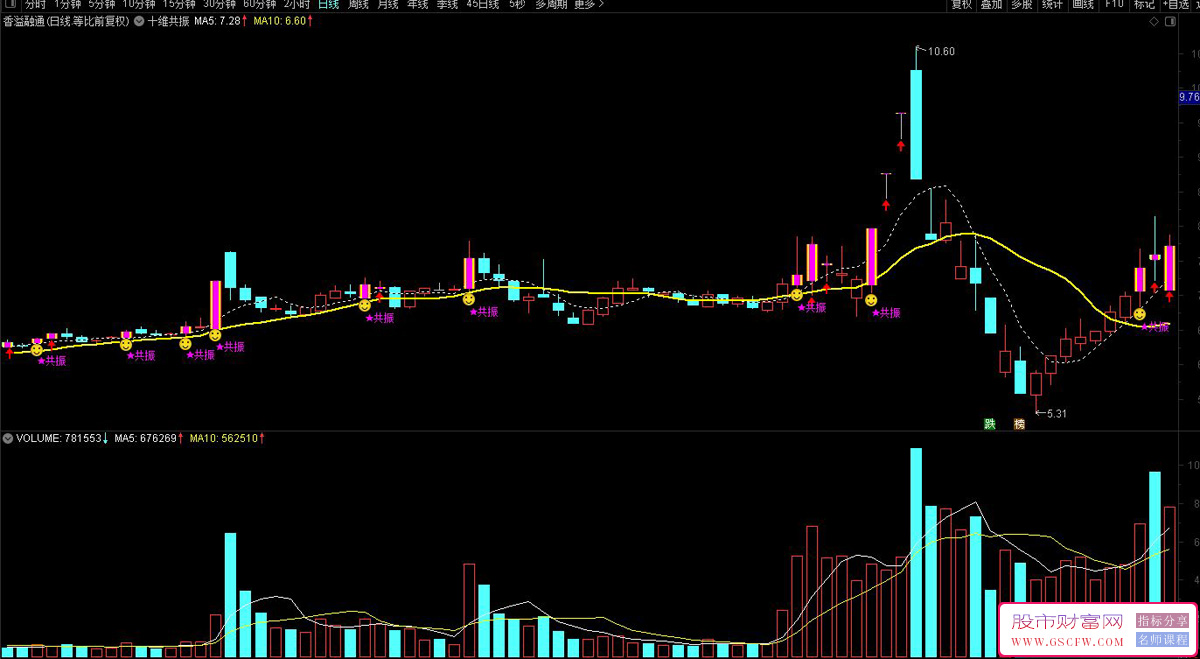This screenshot has width=1200, height=659.
Task: Click the volume MA5: 676269 readout
Action: pyautogui.click(x=146, y=438)
